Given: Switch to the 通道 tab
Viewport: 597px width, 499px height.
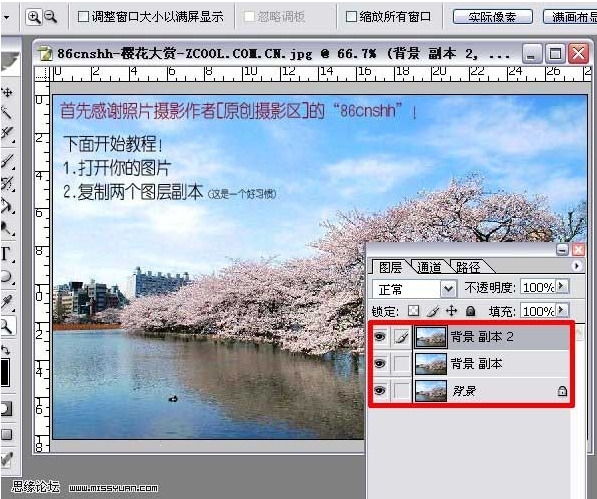Looking at the screenshot, I should [429, 267].
